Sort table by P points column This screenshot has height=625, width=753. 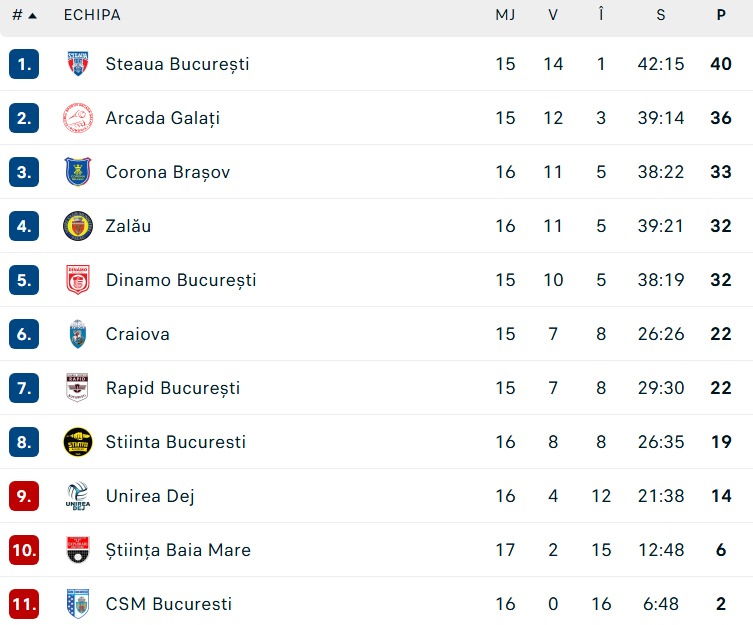[721, 15]
